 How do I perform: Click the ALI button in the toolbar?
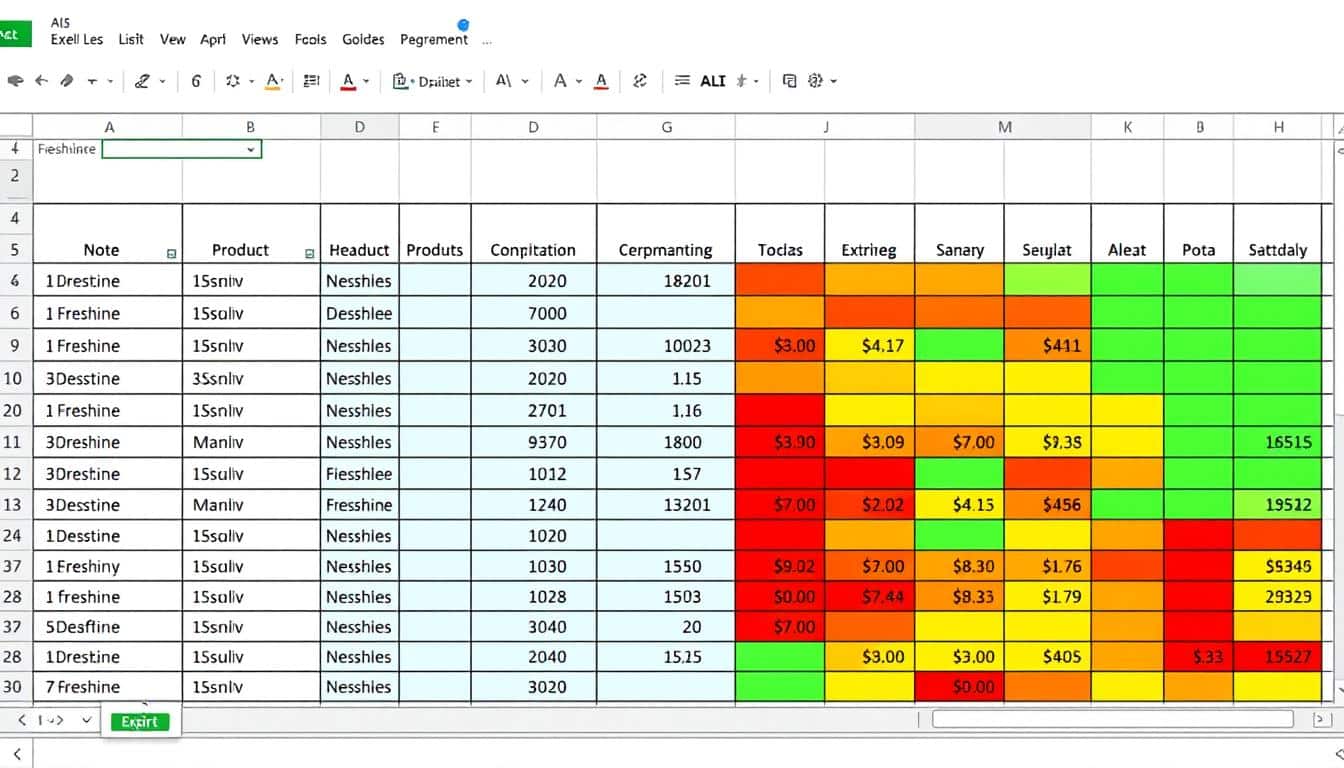tap(713, 81)
